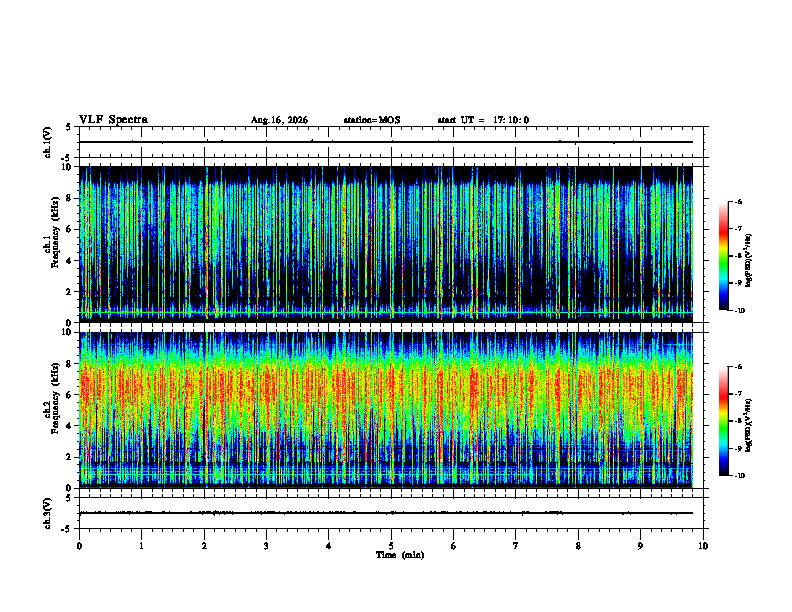This screenshot has height=612, width=792.
Task: Click the "-10" label on ch.1 colorbar
Action: (740, 311)
